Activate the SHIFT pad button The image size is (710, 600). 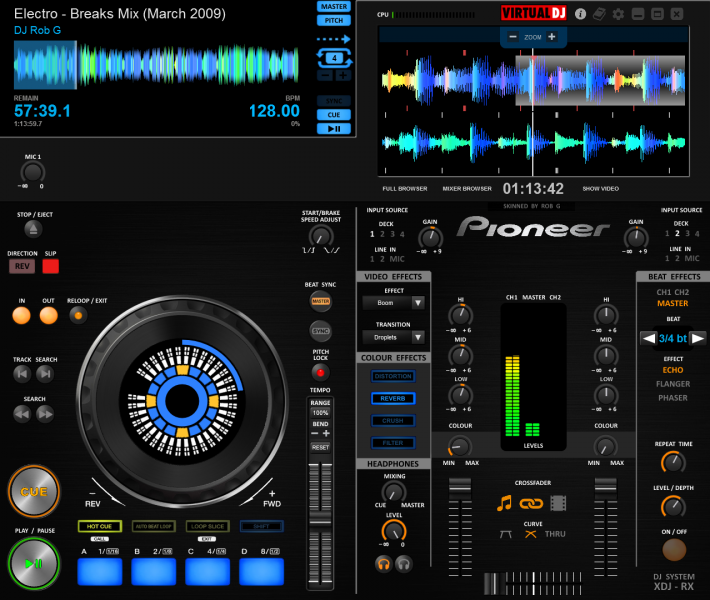[261, 526]
